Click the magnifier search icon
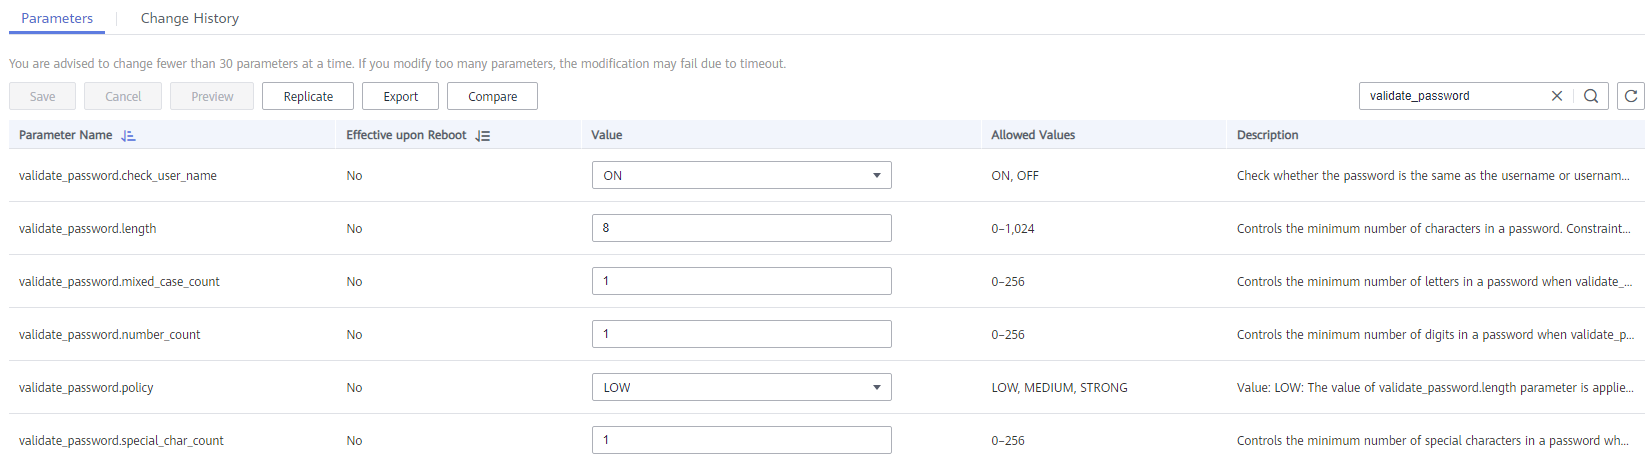 coord(1591,96)
